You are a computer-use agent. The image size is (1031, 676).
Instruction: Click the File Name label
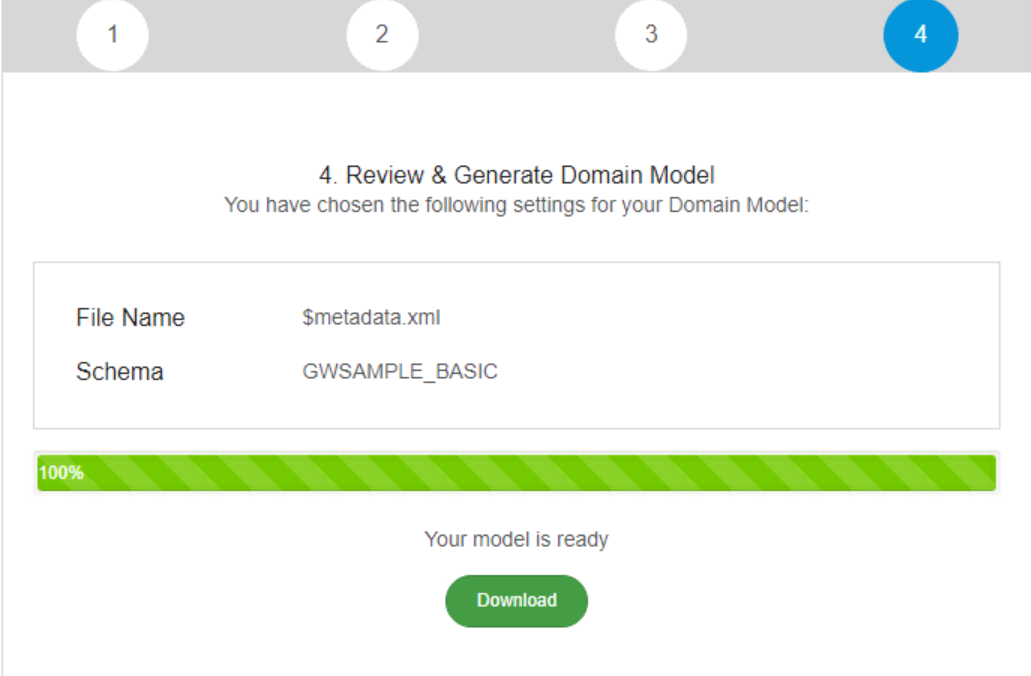[x=130, y=318]
